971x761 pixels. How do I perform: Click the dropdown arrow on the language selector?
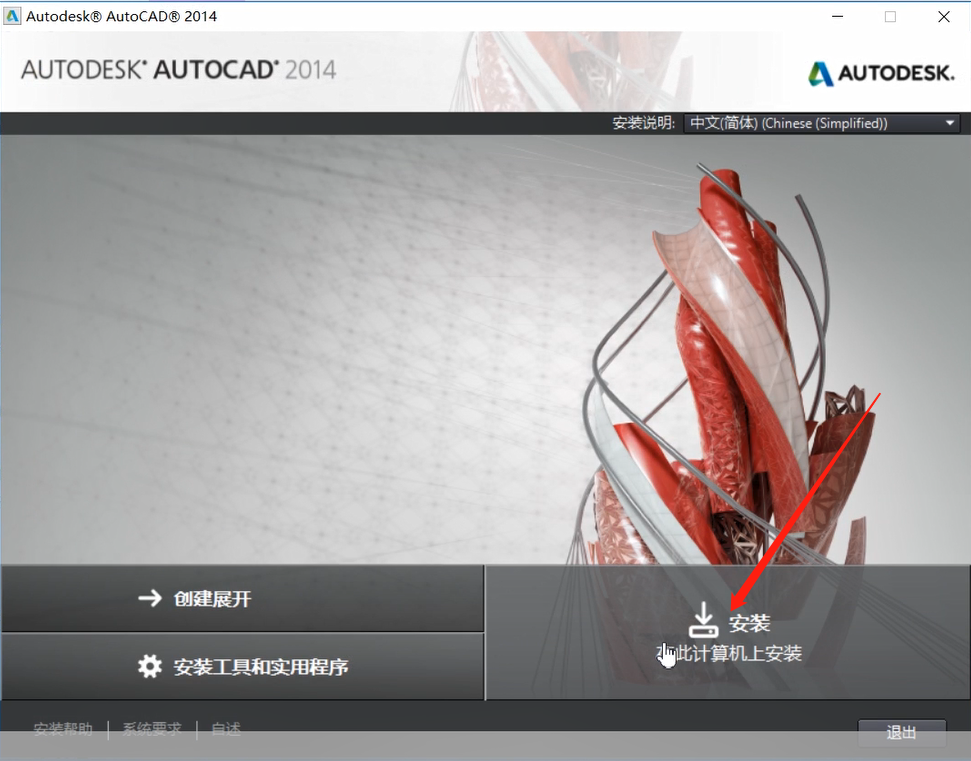point(948,122)
